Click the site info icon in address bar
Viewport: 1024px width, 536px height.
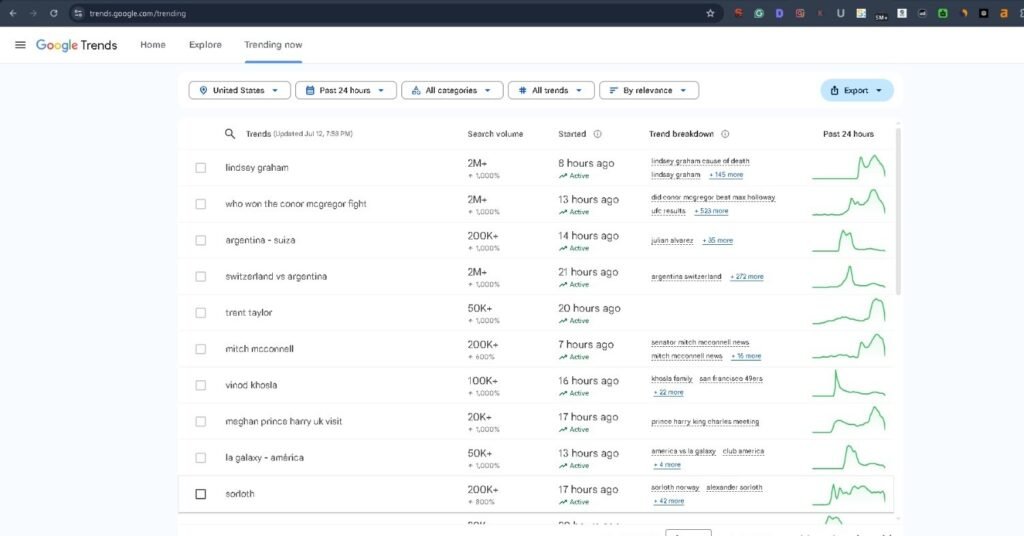tap(78, 13)
